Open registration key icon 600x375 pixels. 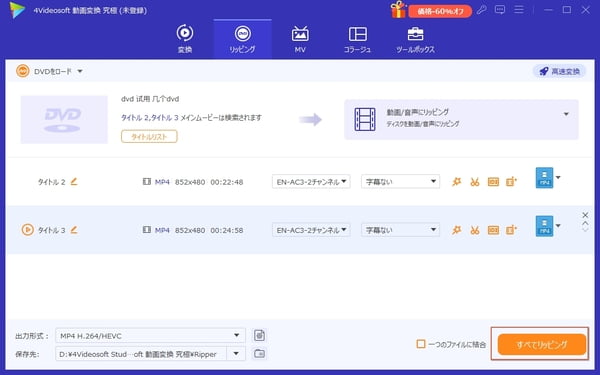(x=481, y=10)
